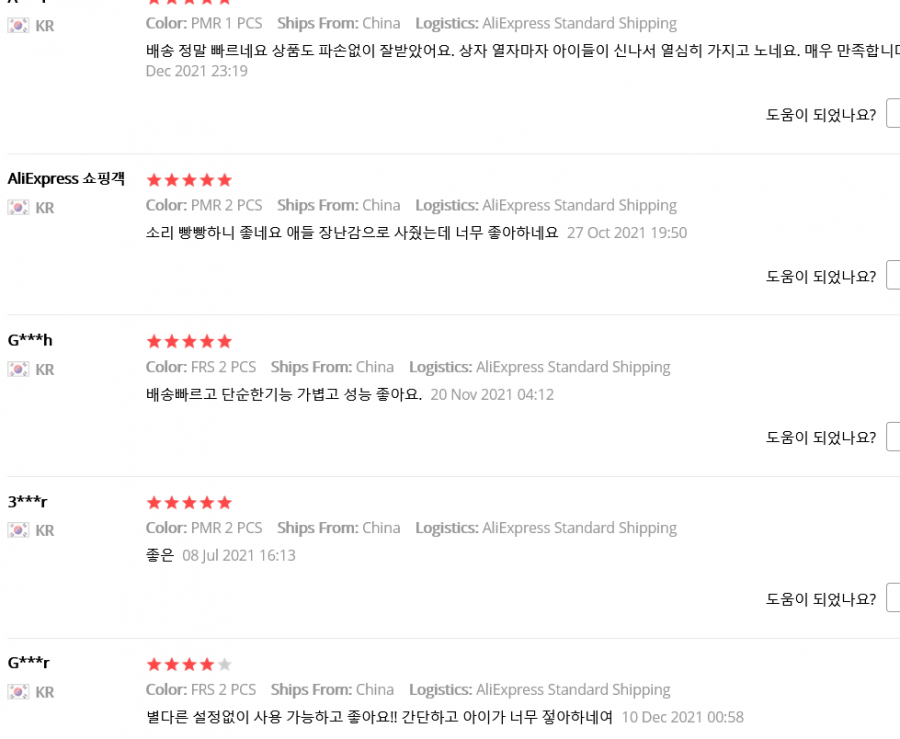
Task: Open reviewer profile G***h
Action: coord(30,340)
